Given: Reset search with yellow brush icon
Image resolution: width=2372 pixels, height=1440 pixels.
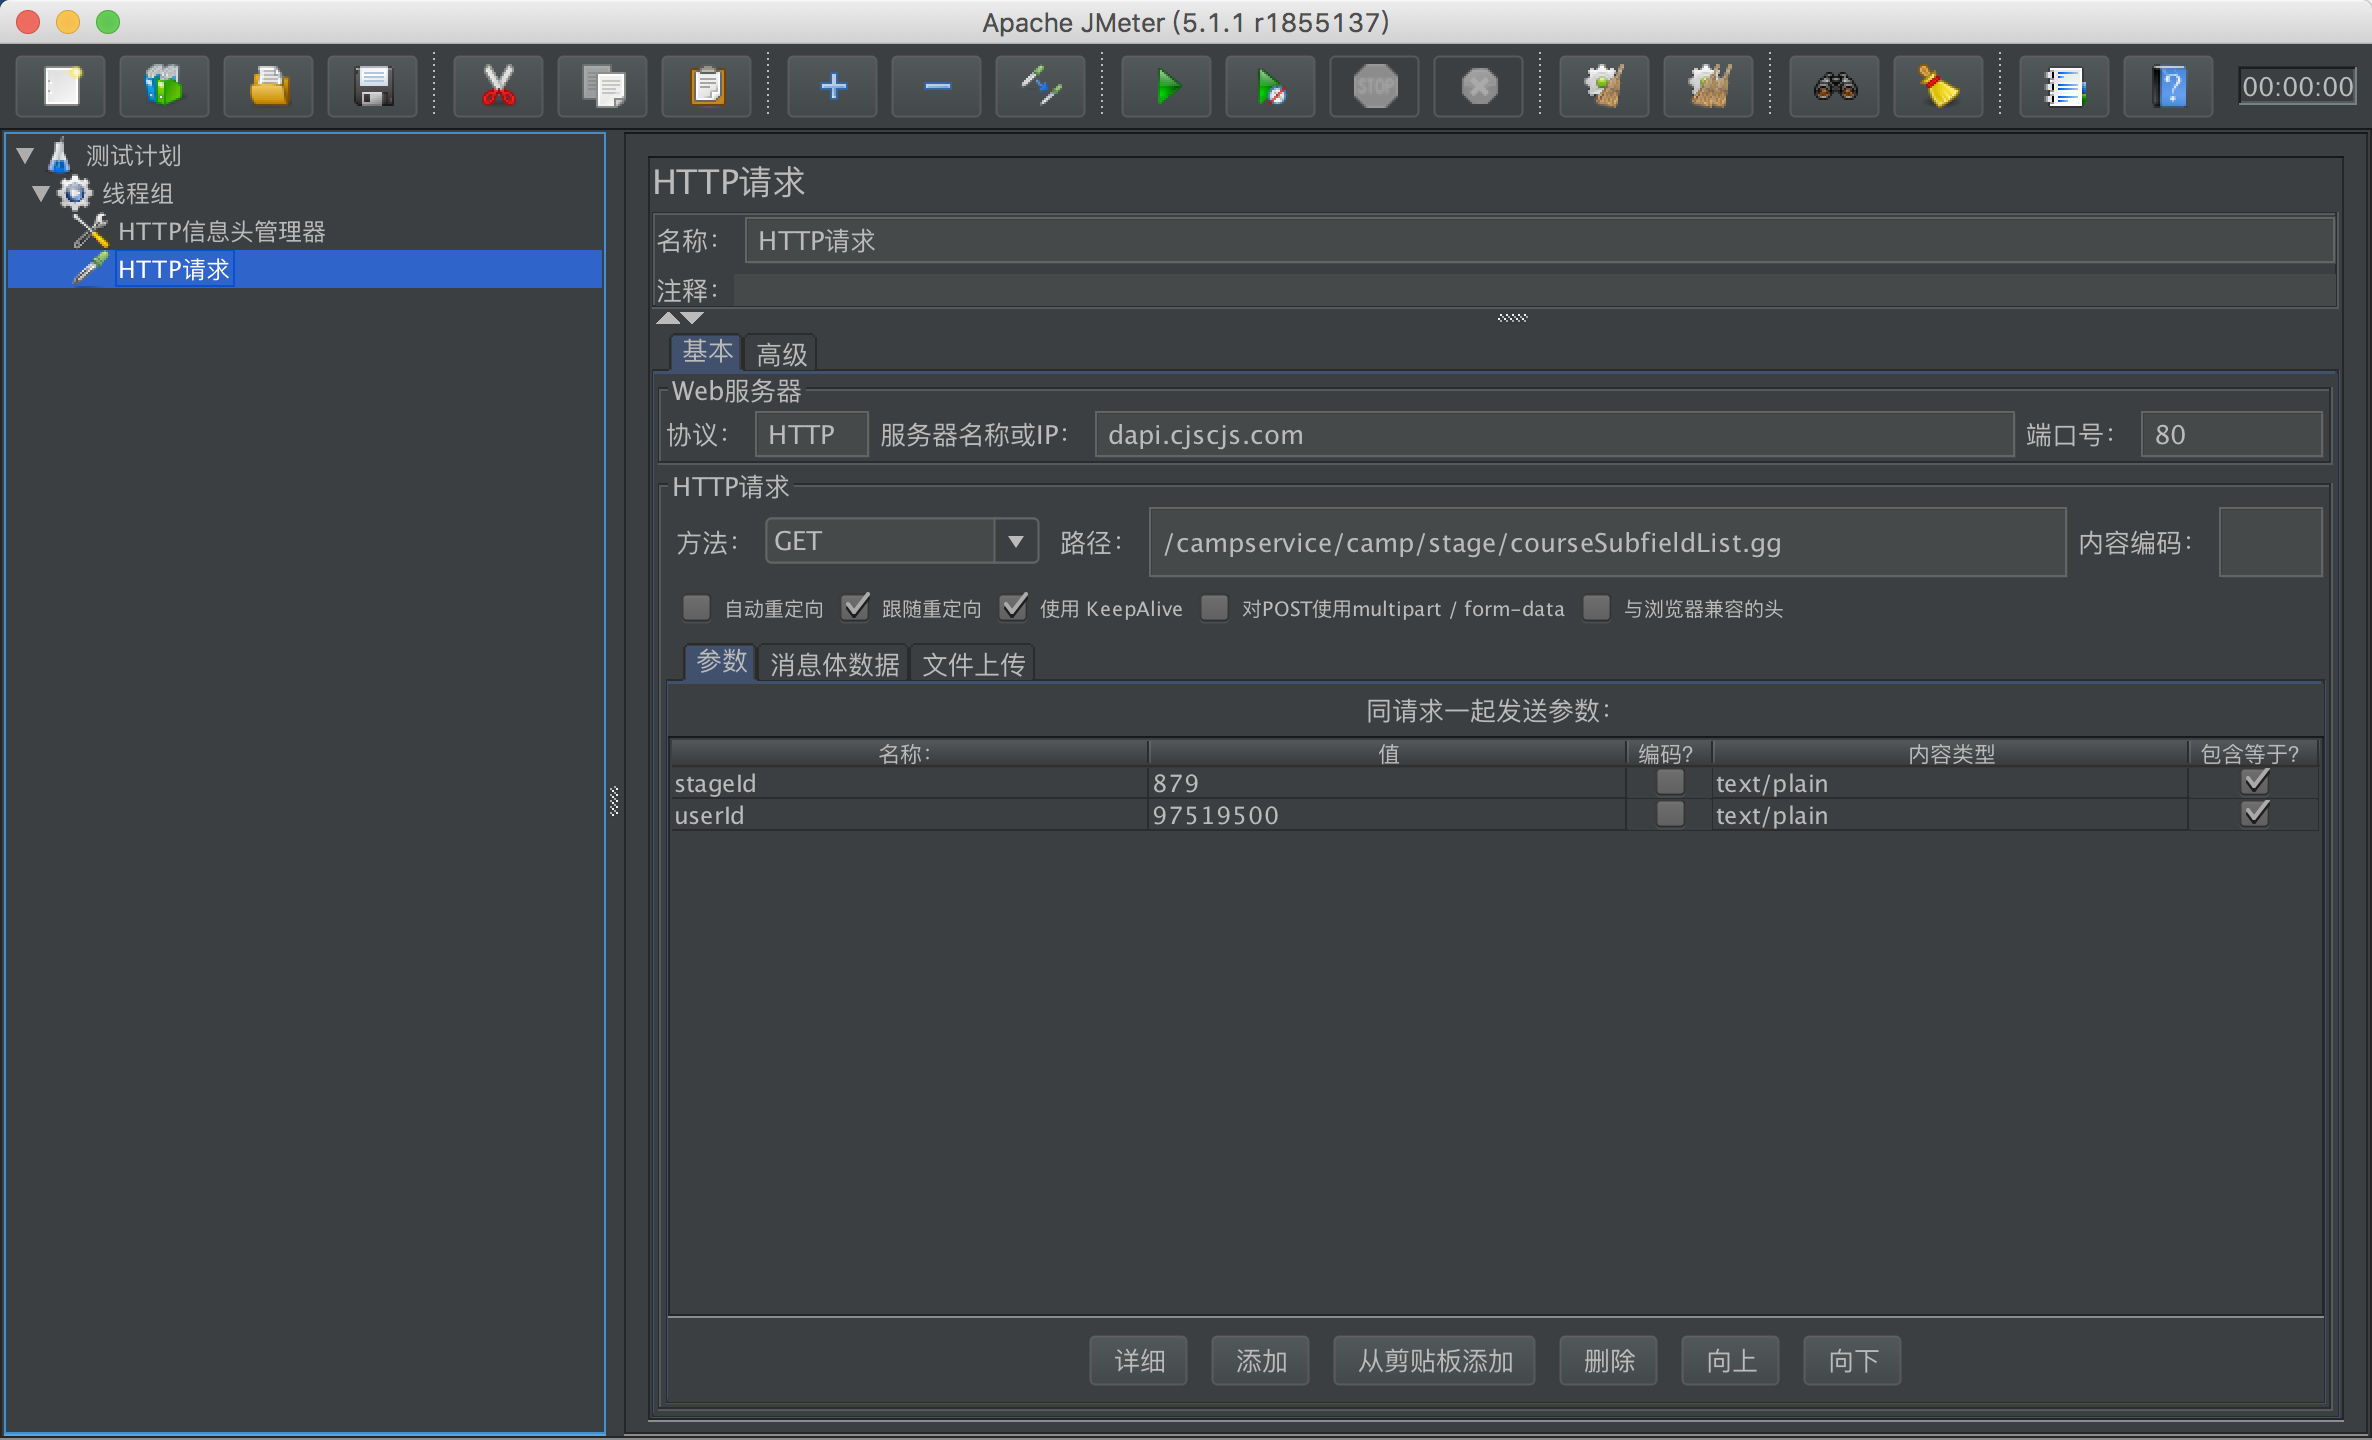Looking at the screenshot, I should pos(1939,86).
